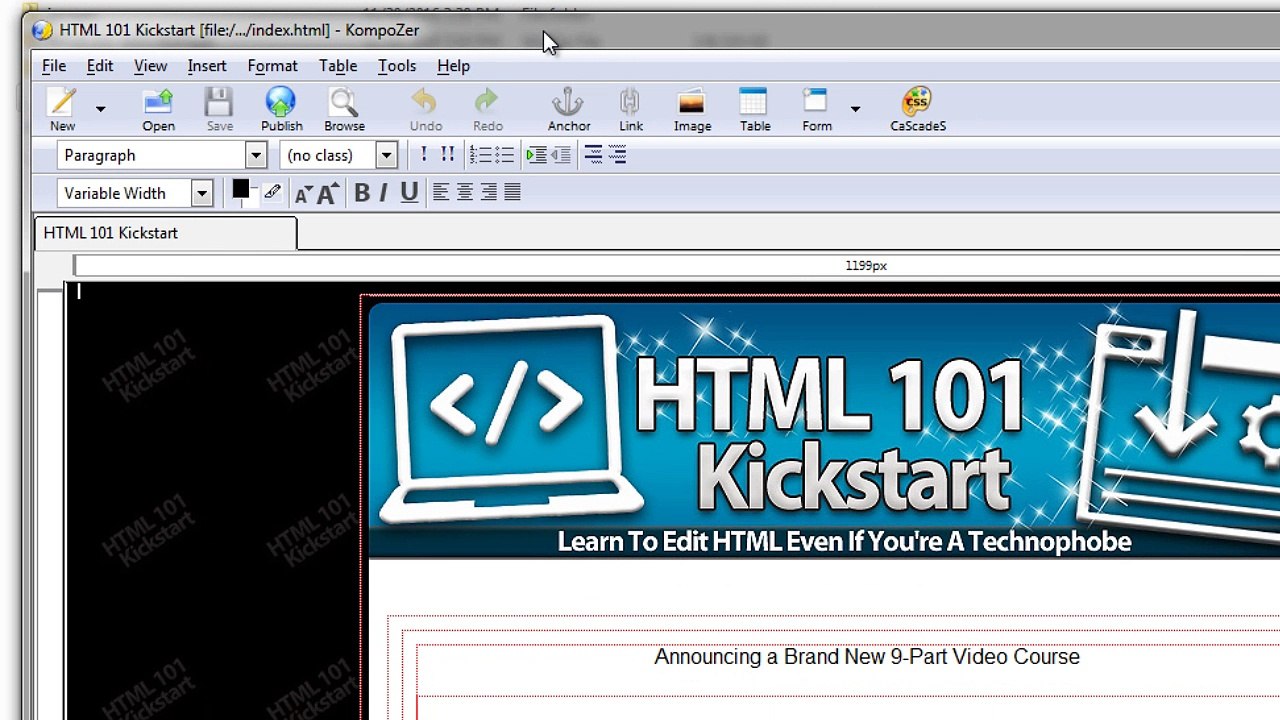Image resolution: width=1280 pixels, height=720 pixels.
Task: Toggle emphasis with single exclamation button
Action: click(424, 155)
